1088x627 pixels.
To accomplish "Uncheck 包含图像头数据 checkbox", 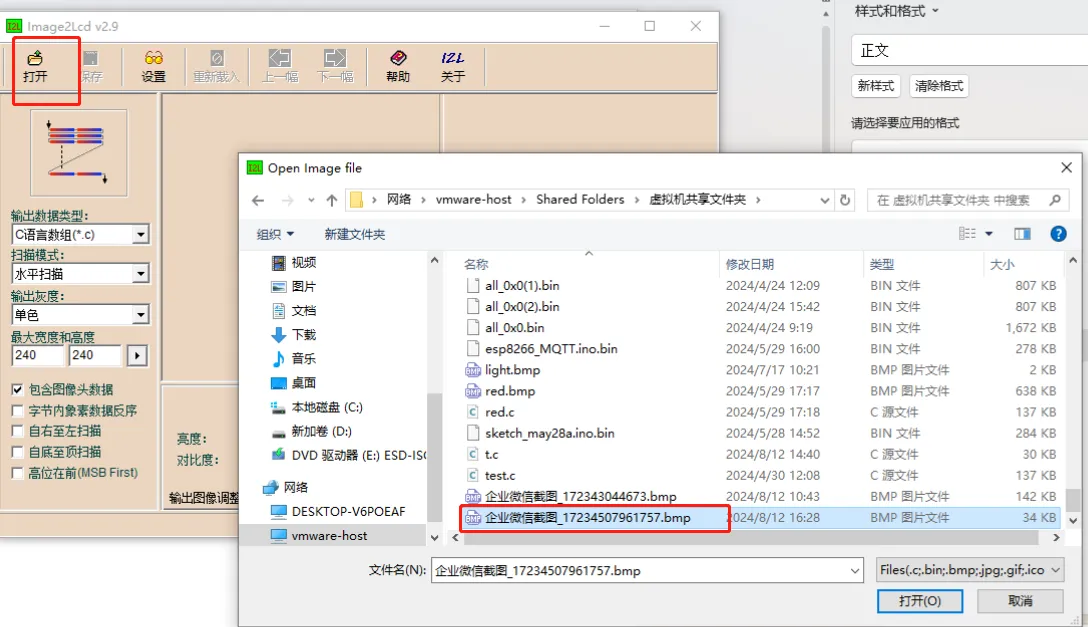I will pyautogui.click(x=17, y=390).
